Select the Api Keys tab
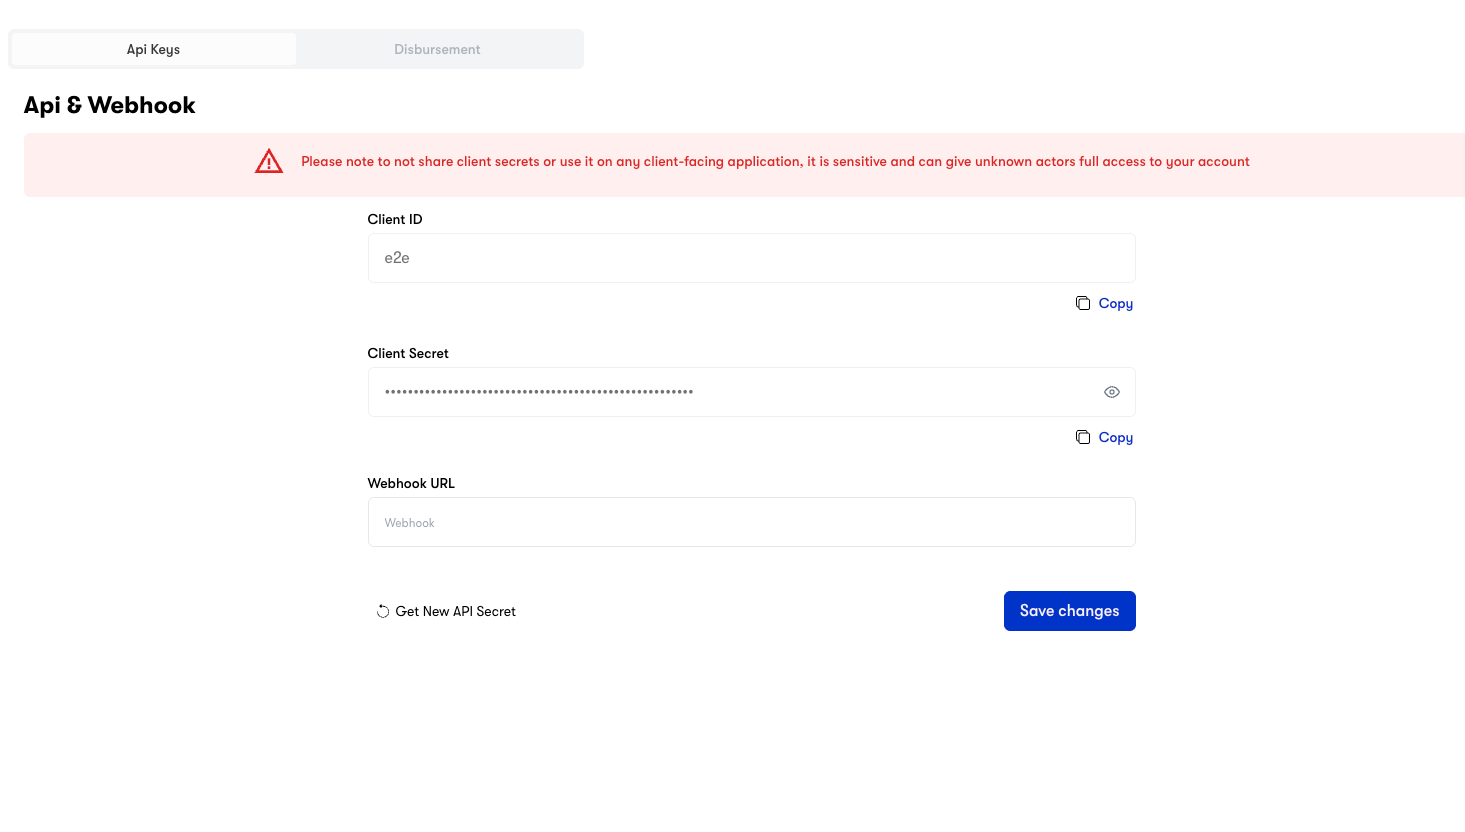Viewport: 1465px width, 832px height. pos(152,48)
